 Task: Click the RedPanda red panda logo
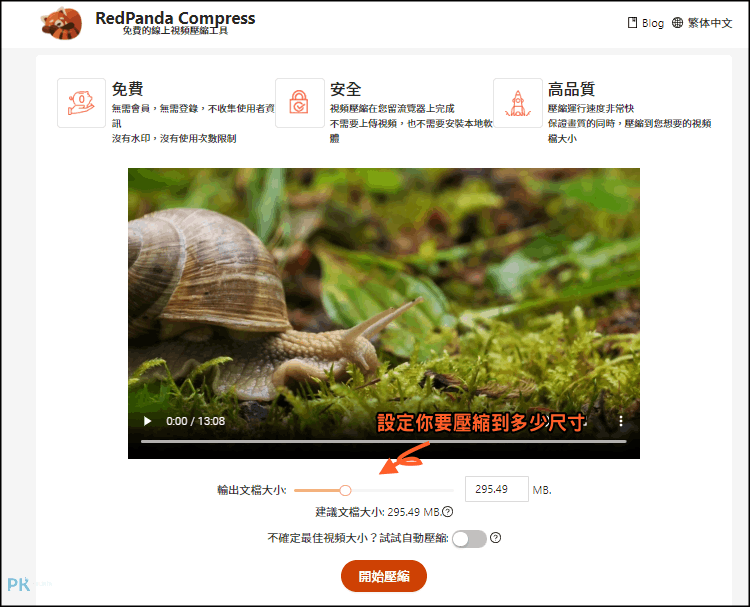pos(61,23)
